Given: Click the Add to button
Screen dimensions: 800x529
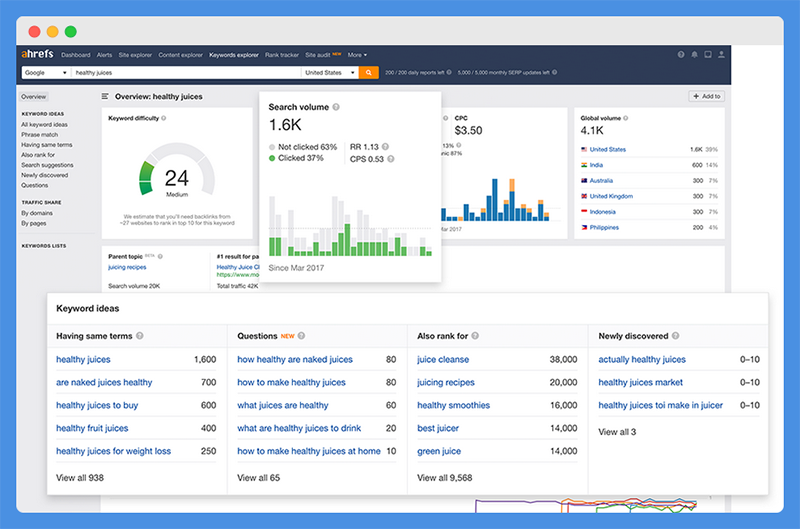Looking at the screenshot, I should click(x=707, y=96).
